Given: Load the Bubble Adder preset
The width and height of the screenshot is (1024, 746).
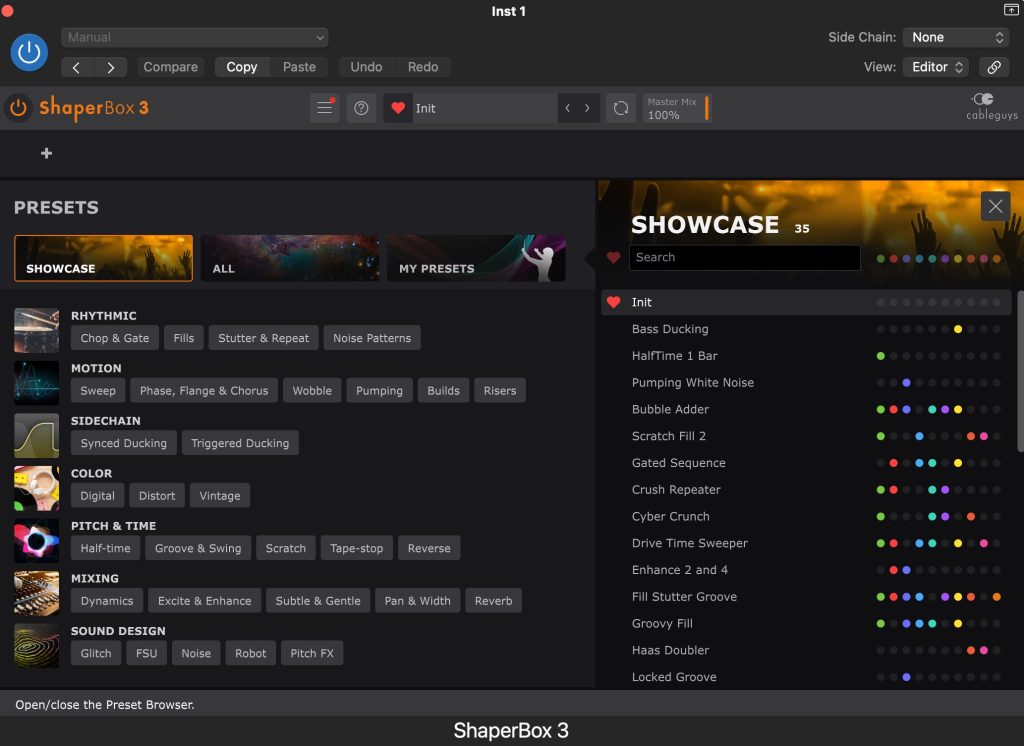Looking at the screenshot, I should click(806, 410).
